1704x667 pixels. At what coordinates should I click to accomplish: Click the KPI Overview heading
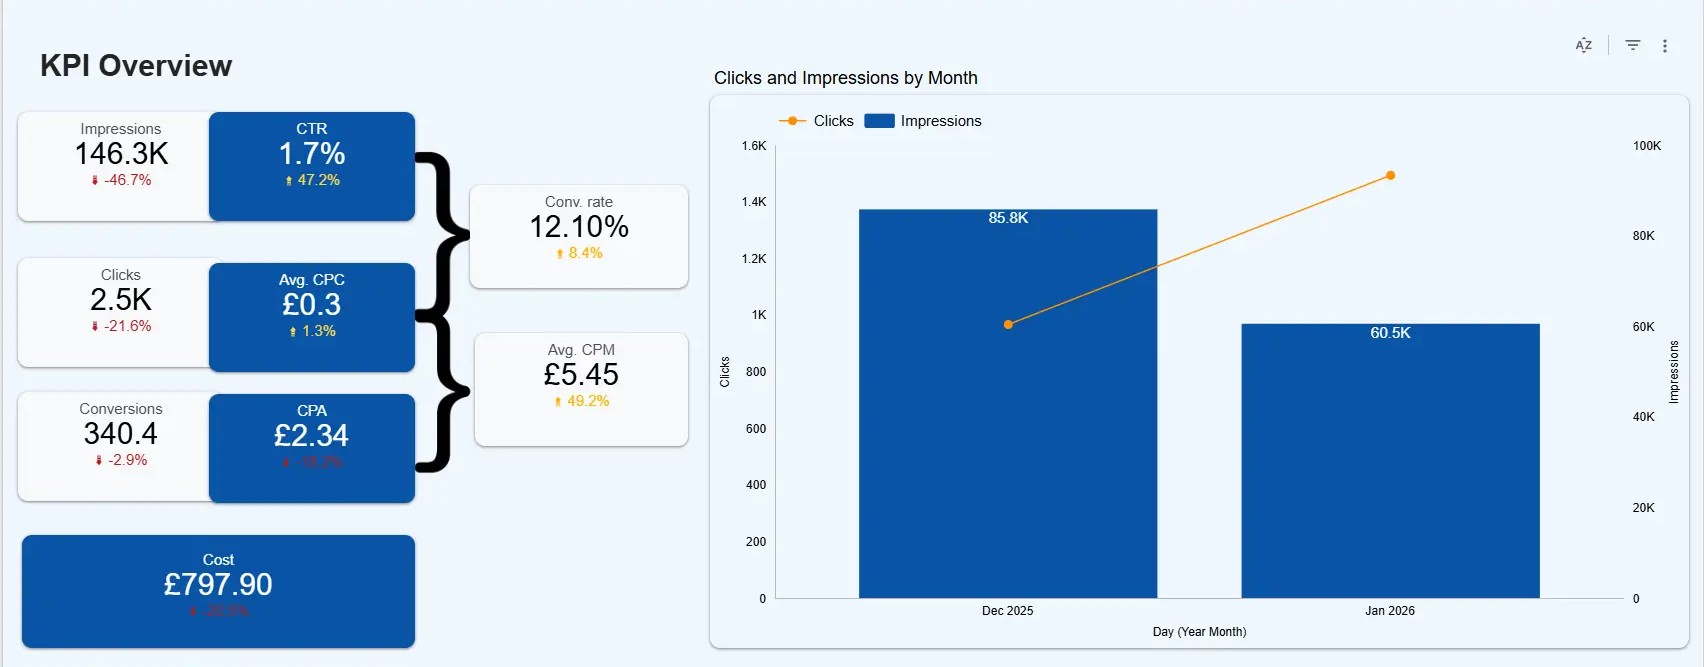136,66
